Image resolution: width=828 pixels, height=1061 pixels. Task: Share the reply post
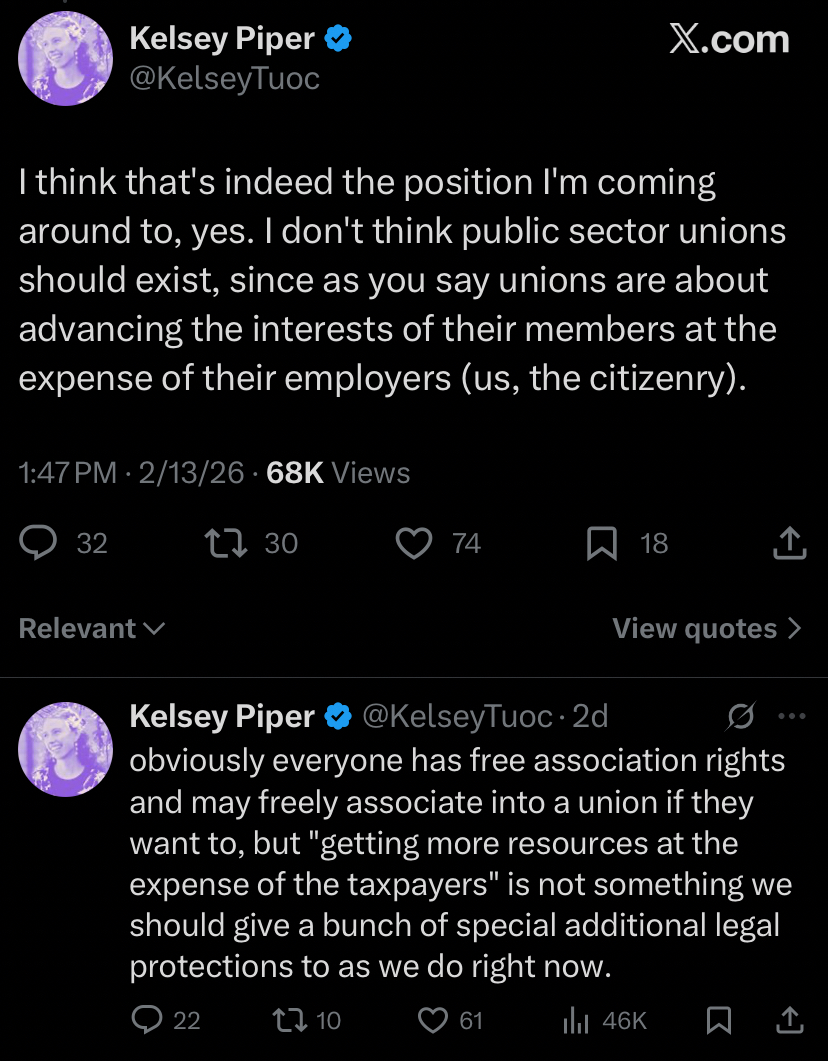790,1020
